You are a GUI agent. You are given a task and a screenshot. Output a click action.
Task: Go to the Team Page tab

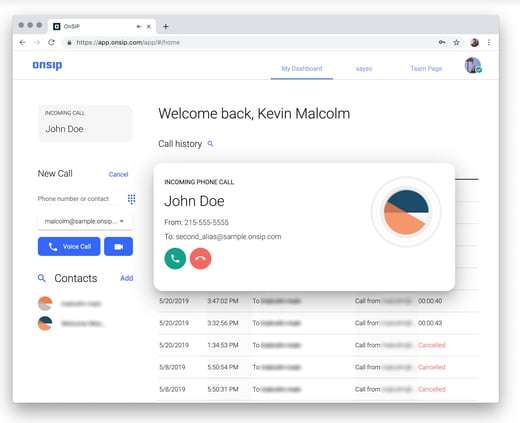point(426,68)
